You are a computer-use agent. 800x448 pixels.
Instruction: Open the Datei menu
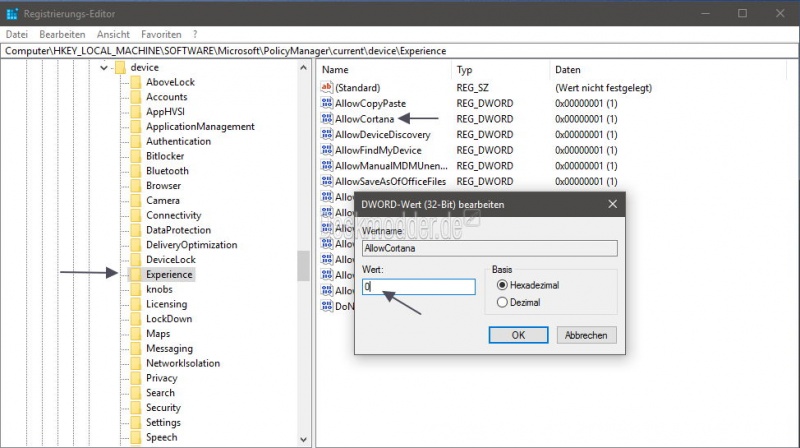(x=16, y=35)
